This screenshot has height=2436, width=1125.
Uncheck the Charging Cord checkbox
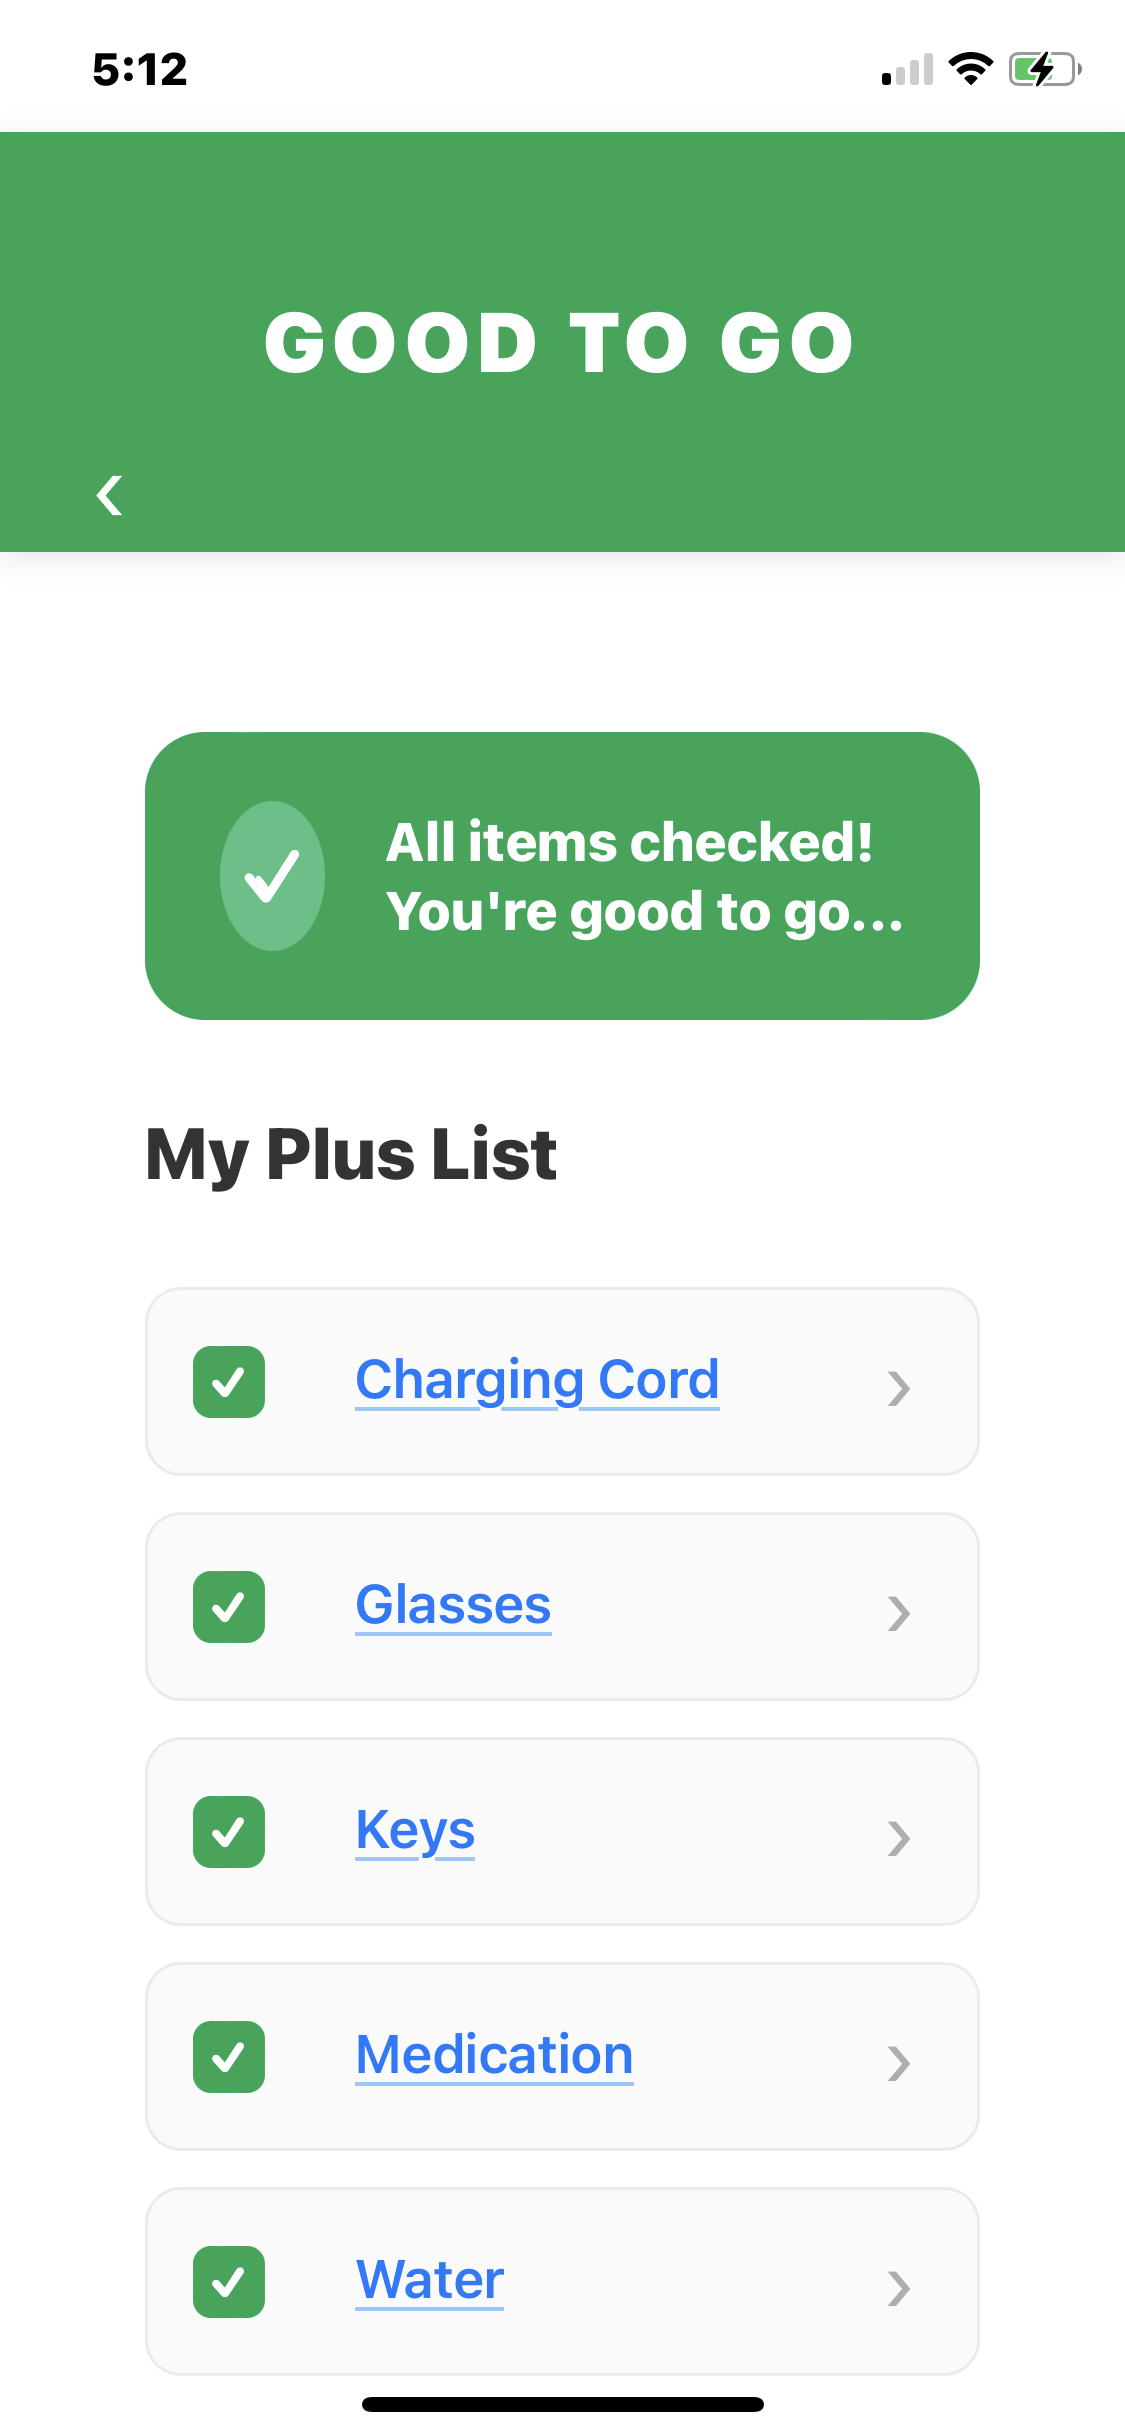click(228, 1382)
